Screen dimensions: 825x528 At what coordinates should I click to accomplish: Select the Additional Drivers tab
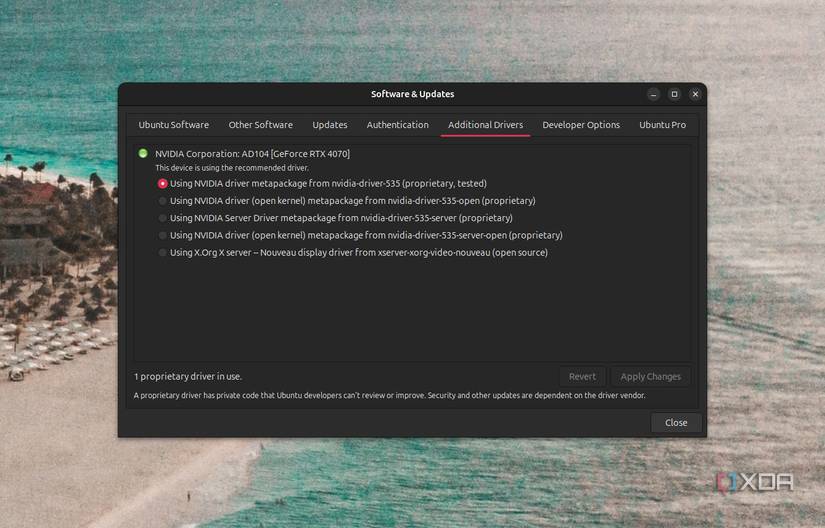tap(486, 125)
